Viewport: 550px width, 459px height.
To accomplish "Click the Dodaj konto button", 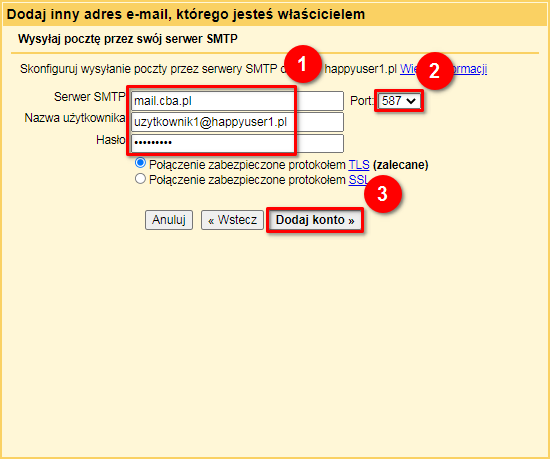I will [x=315, y=220].
